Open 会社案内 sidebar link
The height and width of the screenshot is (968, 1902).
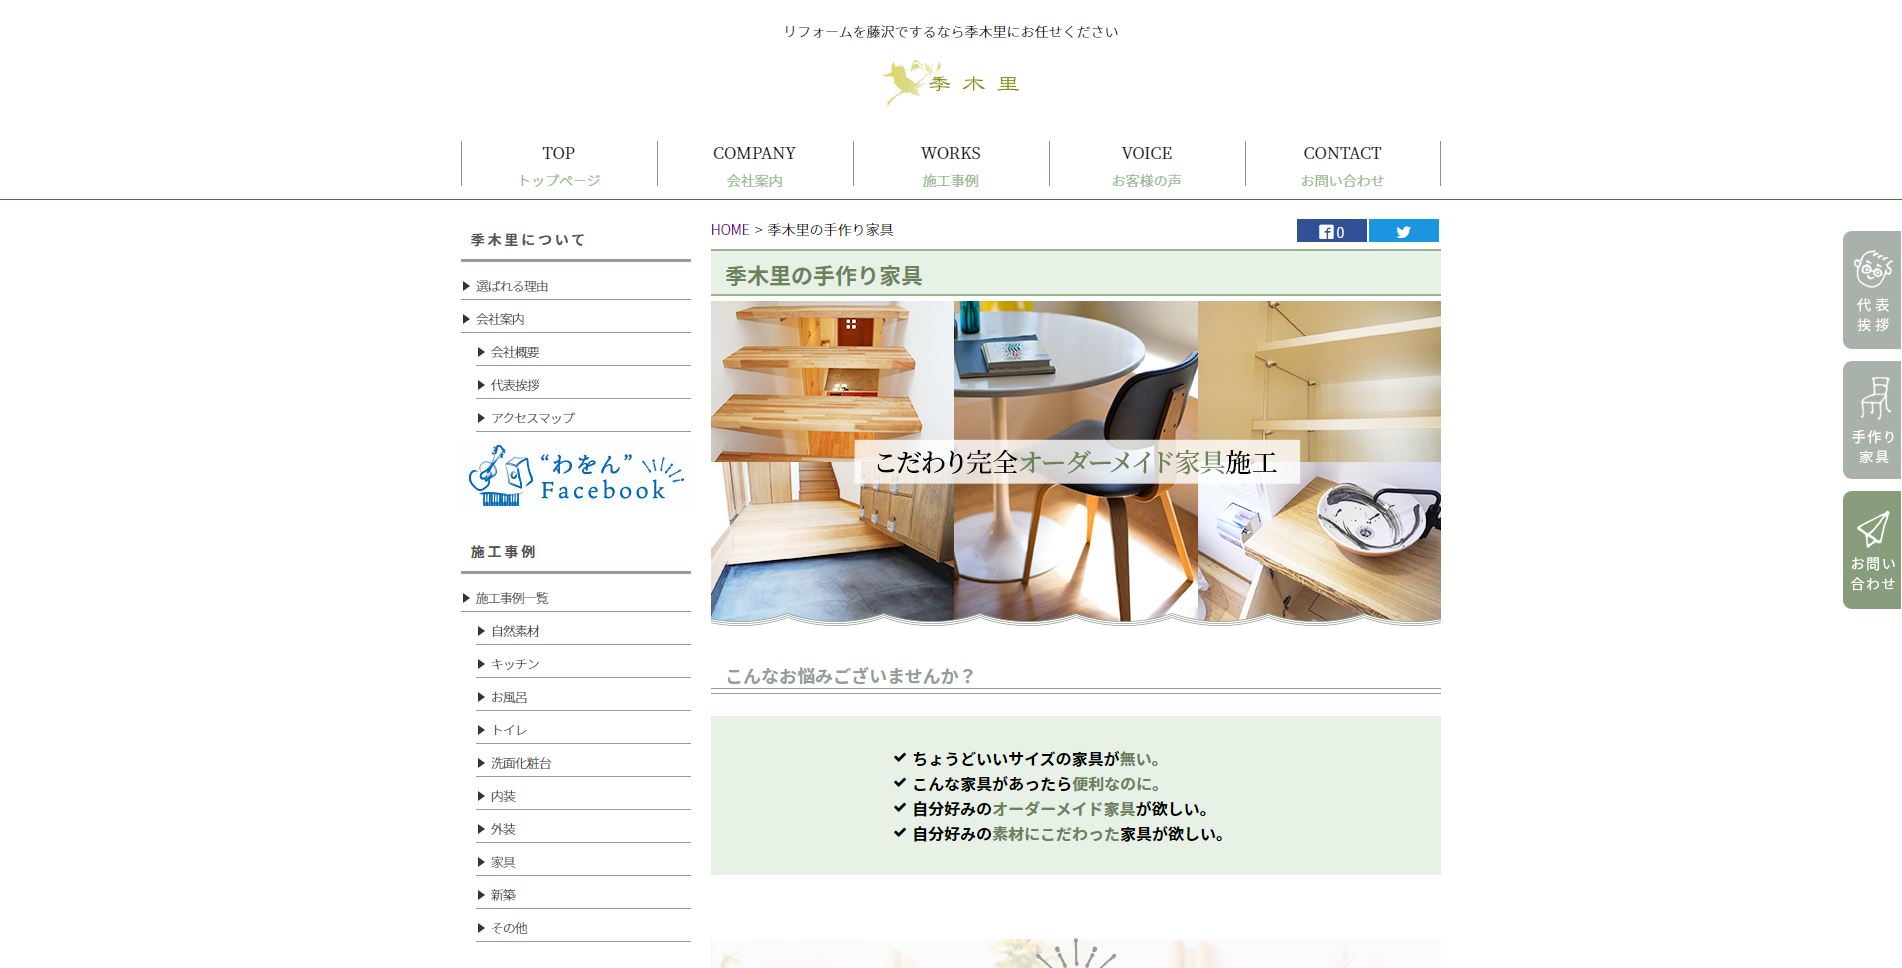pyautogui.click(x=576, y=319)
